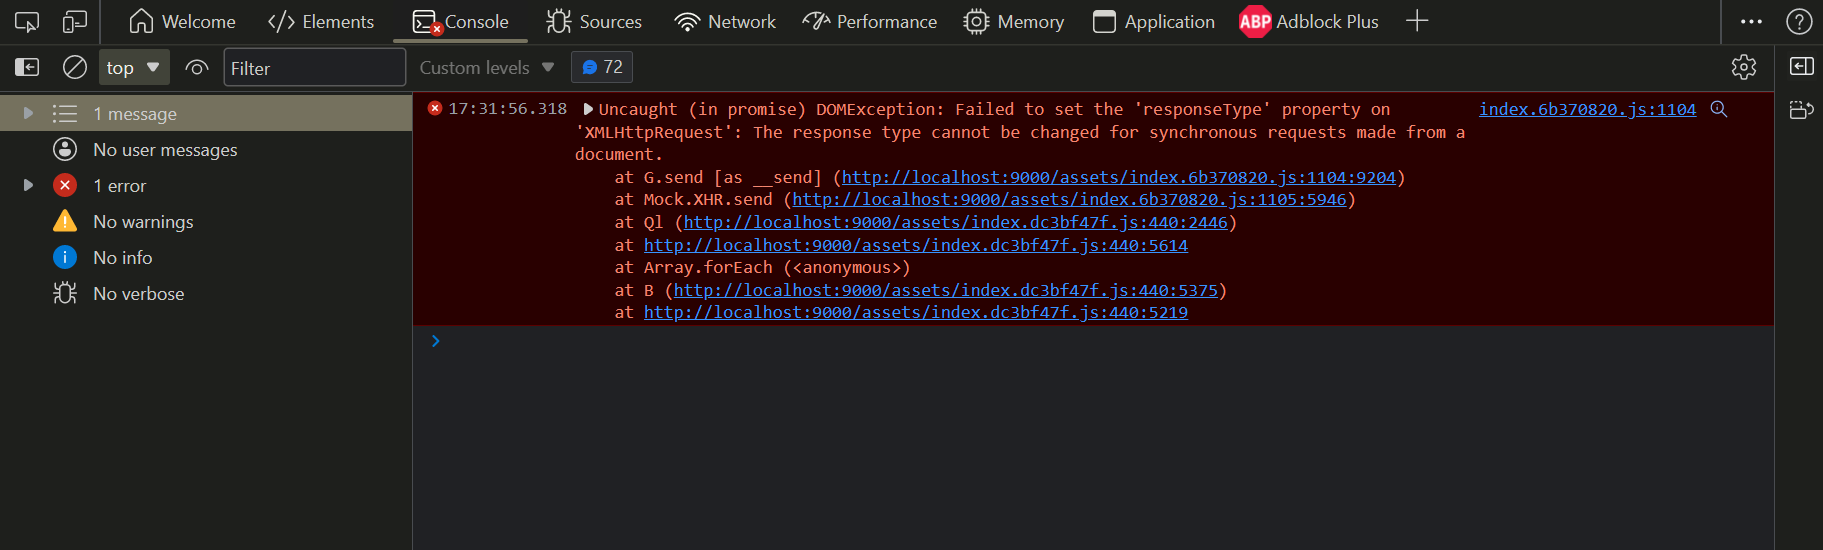Expand the Uncaught DOMException error details

588,109
